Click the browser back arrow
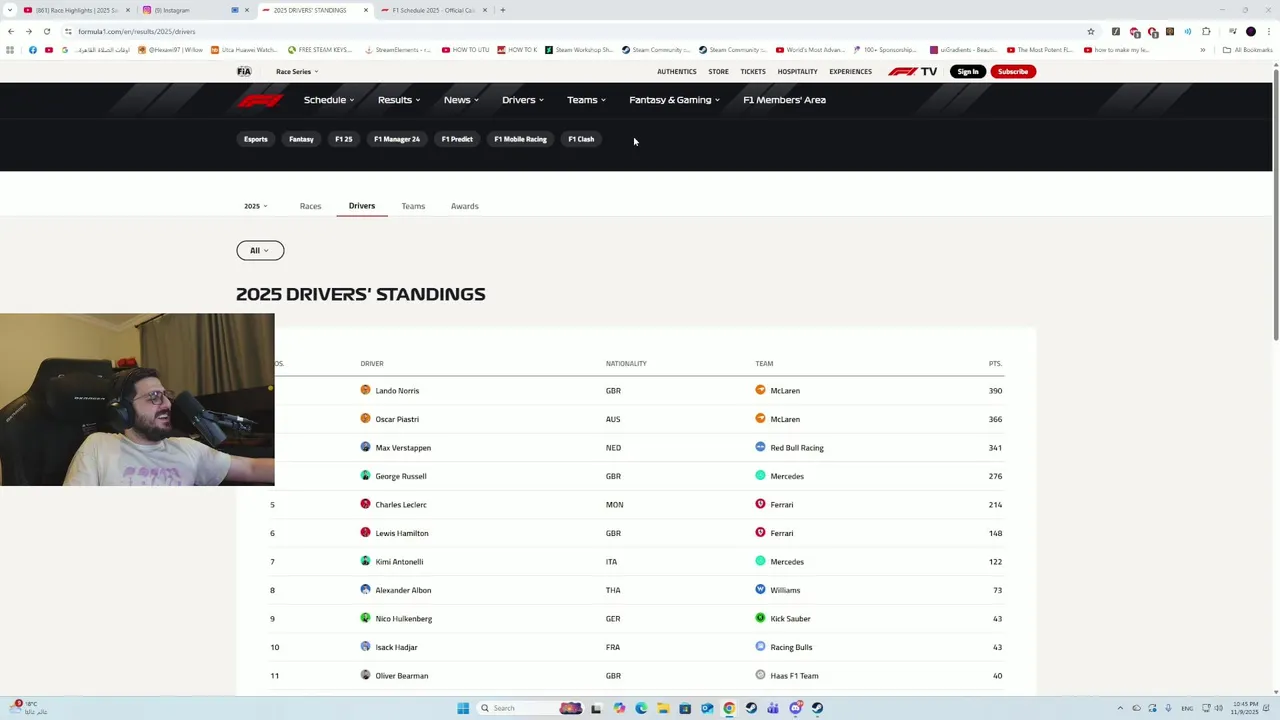The width and height of the screenshot is (1280, 720). point(11,31)
